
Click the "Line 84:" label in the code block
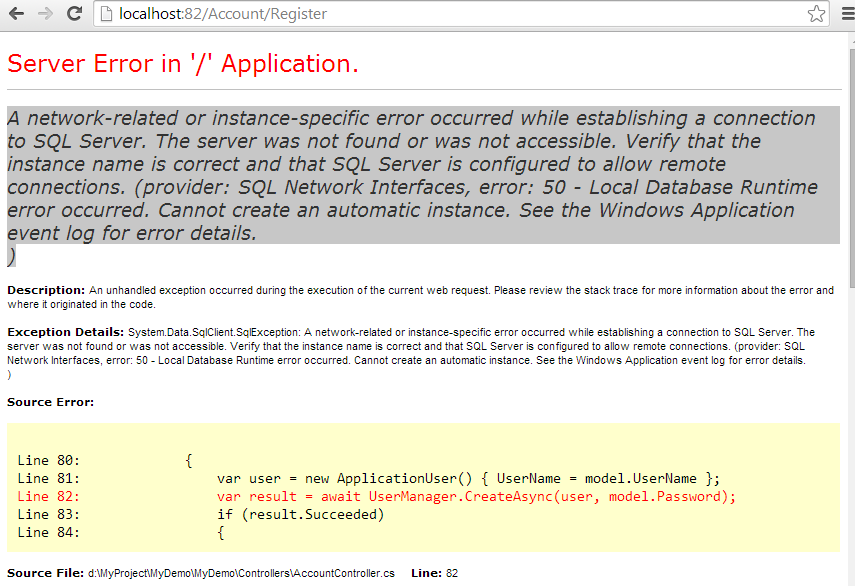(x=49, y=533)
